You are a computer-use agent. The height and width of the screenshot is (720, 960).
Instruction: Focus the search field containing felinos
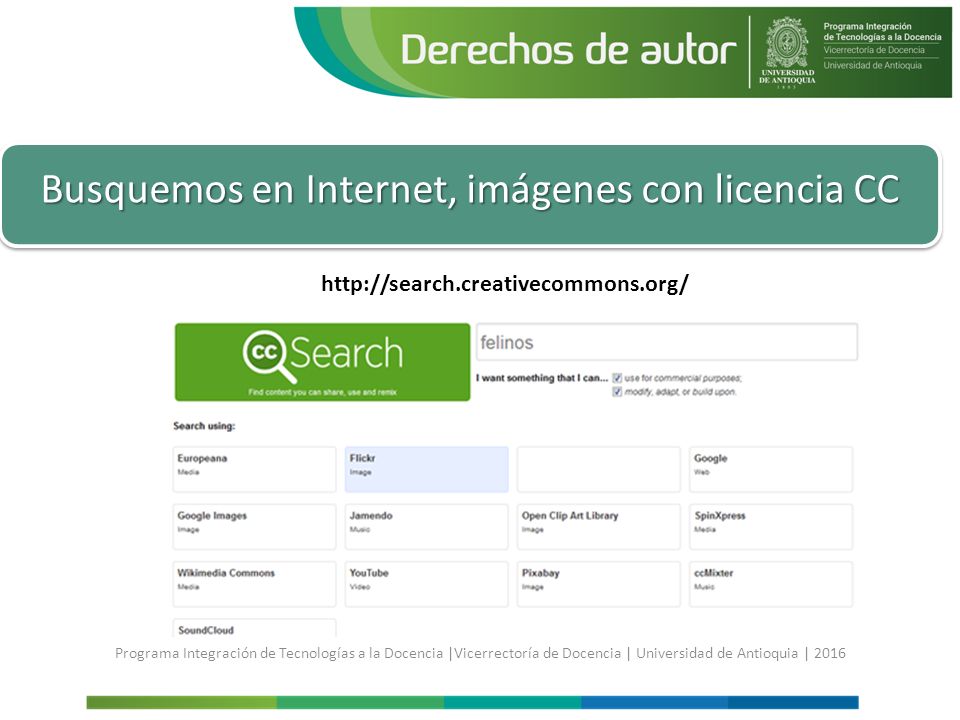667,342
